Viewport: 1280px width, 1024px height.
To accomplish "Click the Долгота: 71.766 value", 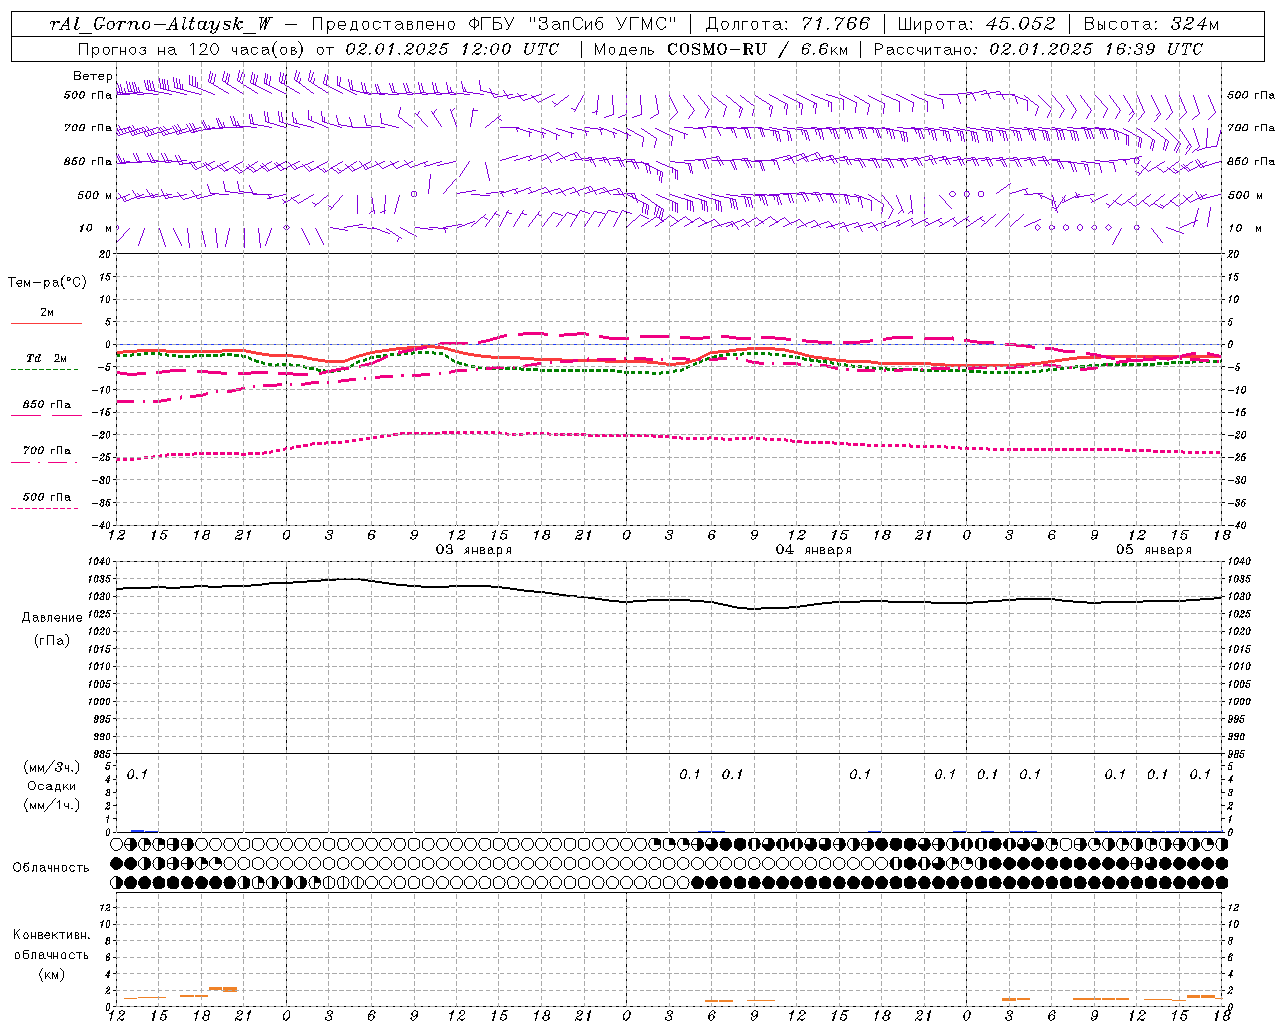I will [788, 24].
